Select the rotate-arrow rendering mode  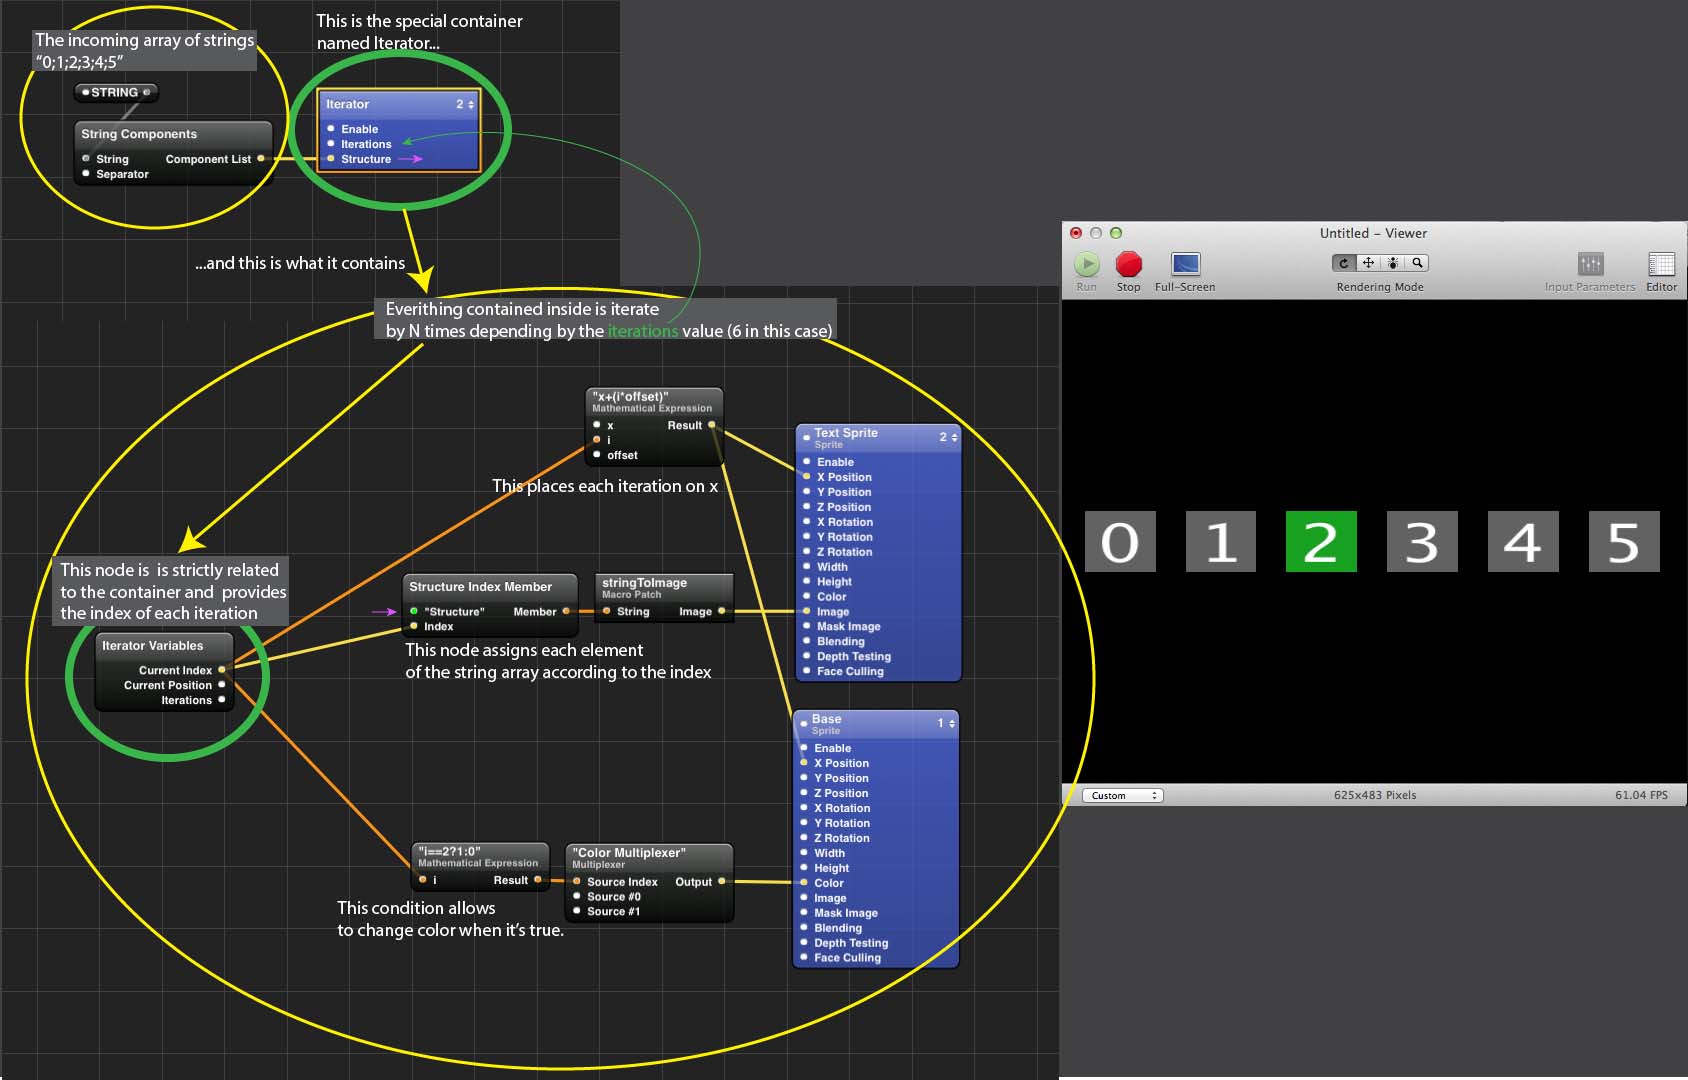(x=1344, y=263)
